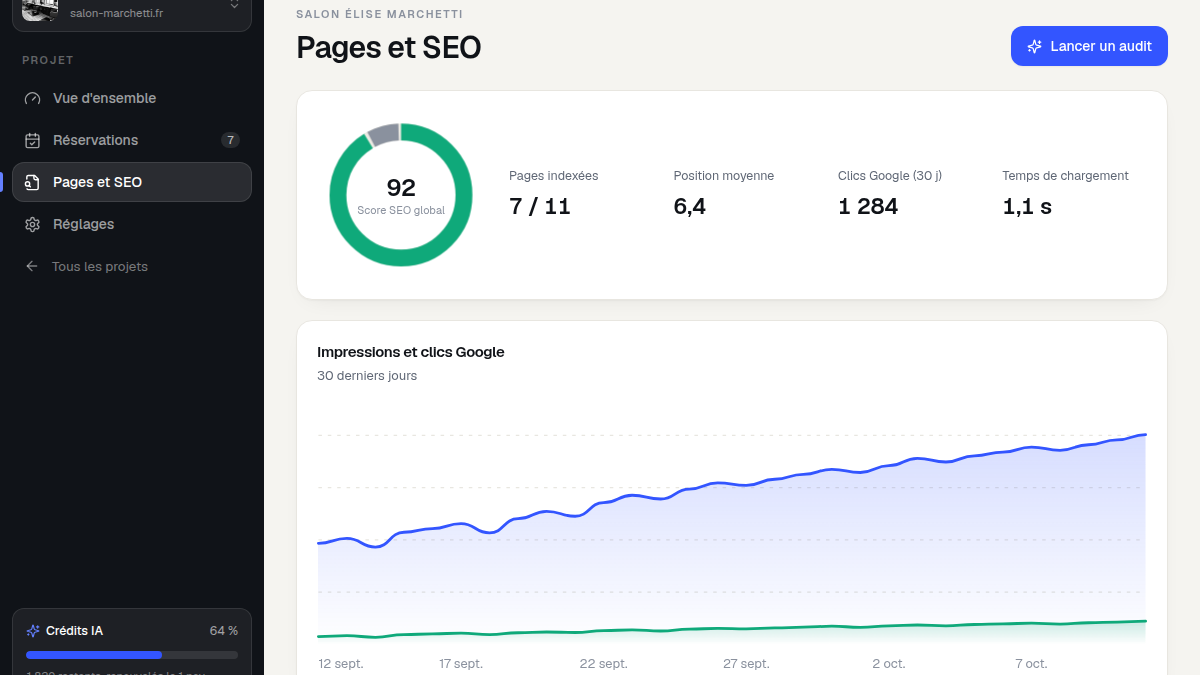This screenshot has height=675, width=1200.
Task: Return to Tous les projets
Action: tap(132, 267)
